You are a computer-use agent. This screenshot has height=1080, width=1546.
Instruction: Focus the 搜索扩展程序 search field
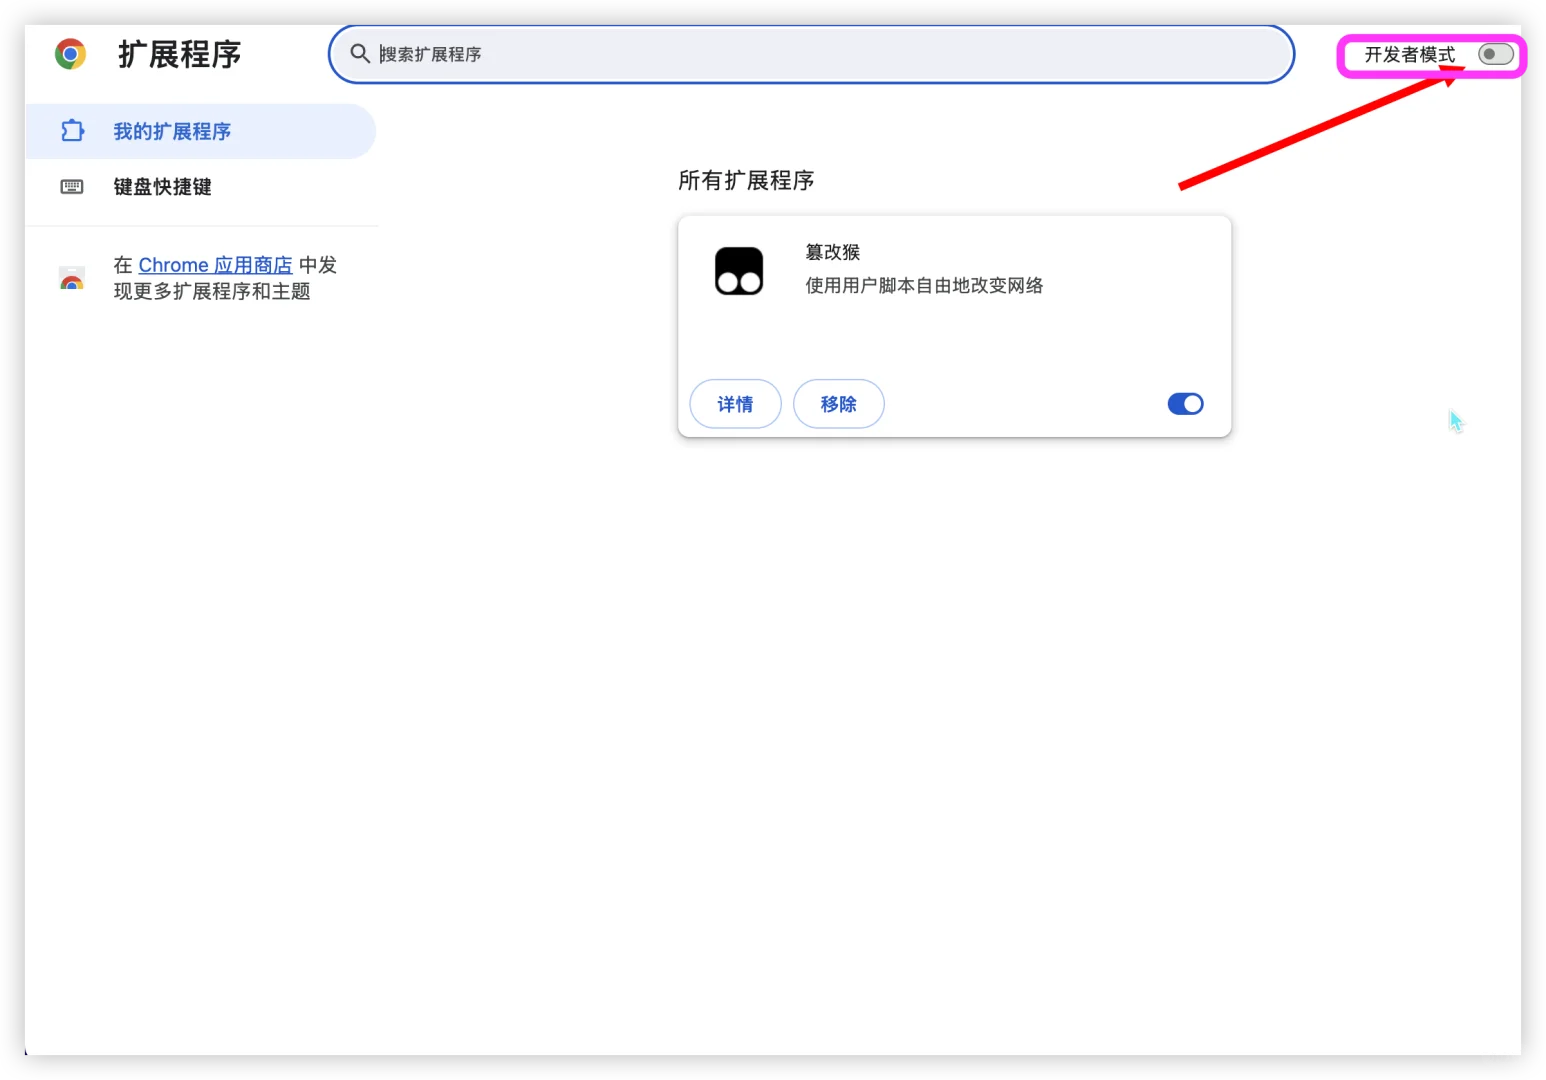[811, 54]
